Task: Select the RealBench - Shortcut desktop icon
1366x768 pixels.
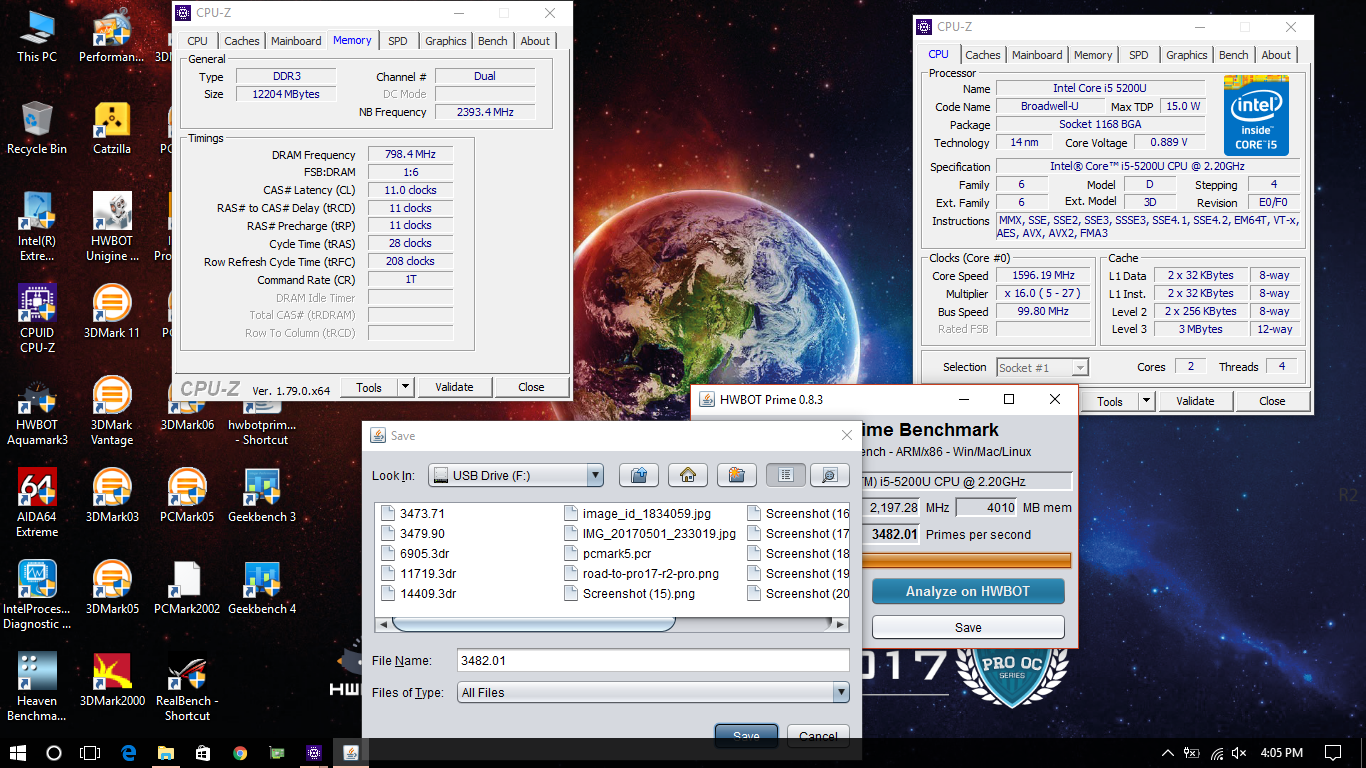Action: click(187, 687)
